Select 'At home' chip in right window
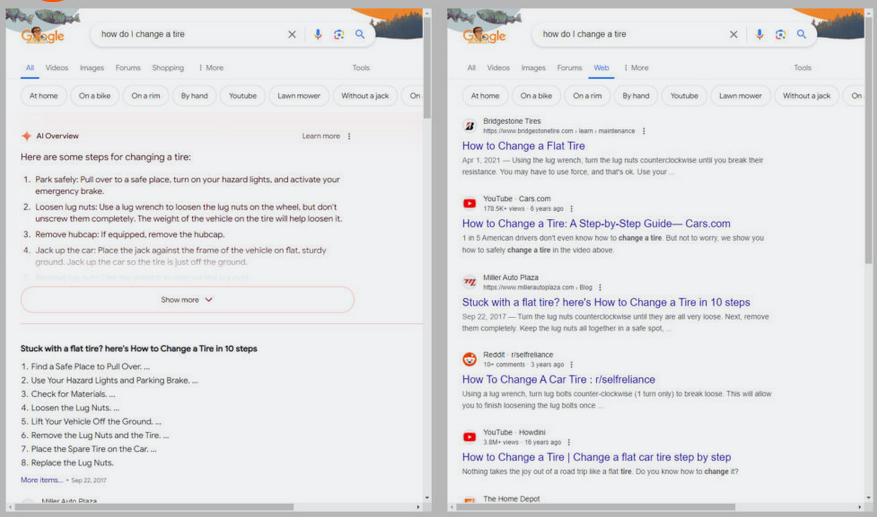Viewport: 877px width, 517px height. [x=485, y=96]
